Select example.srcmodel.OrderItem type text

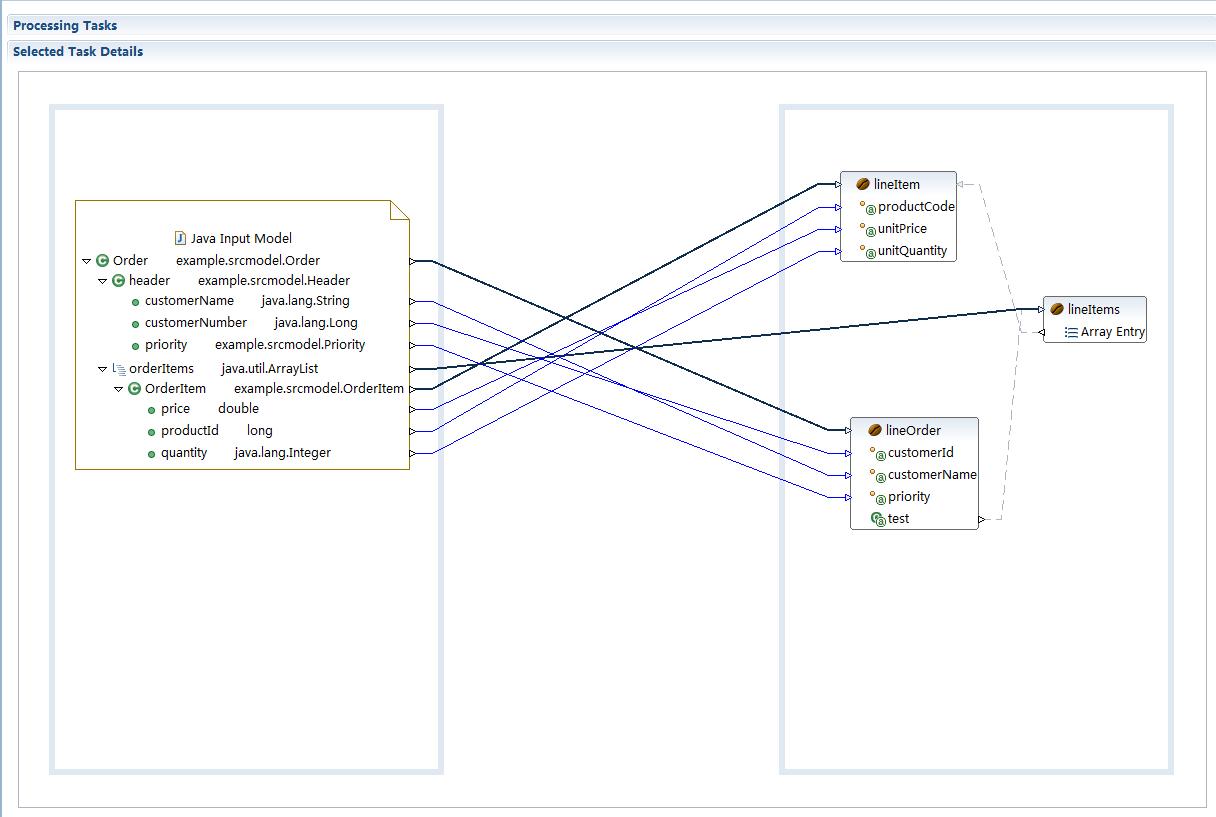[319, 389]
